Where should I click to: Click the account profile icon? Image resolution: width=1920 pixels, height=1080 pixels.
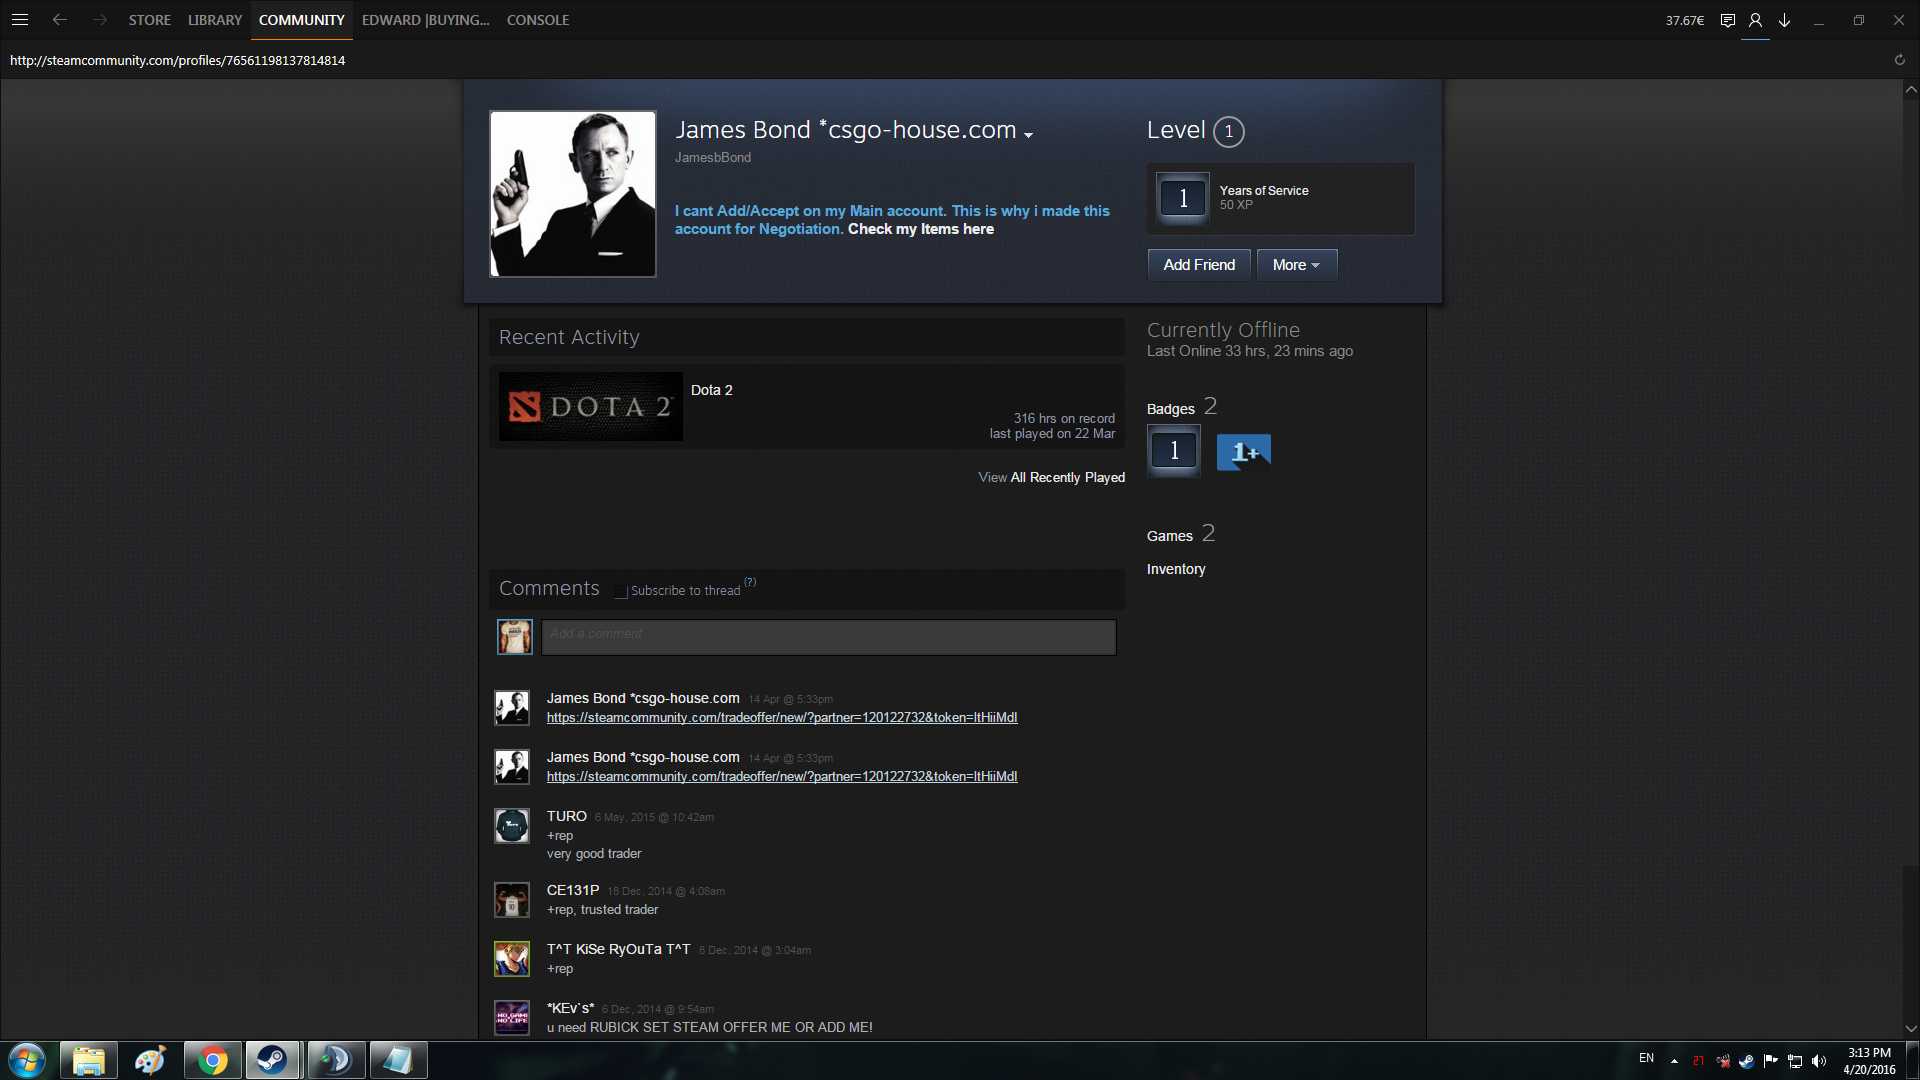click(1755, 20)
